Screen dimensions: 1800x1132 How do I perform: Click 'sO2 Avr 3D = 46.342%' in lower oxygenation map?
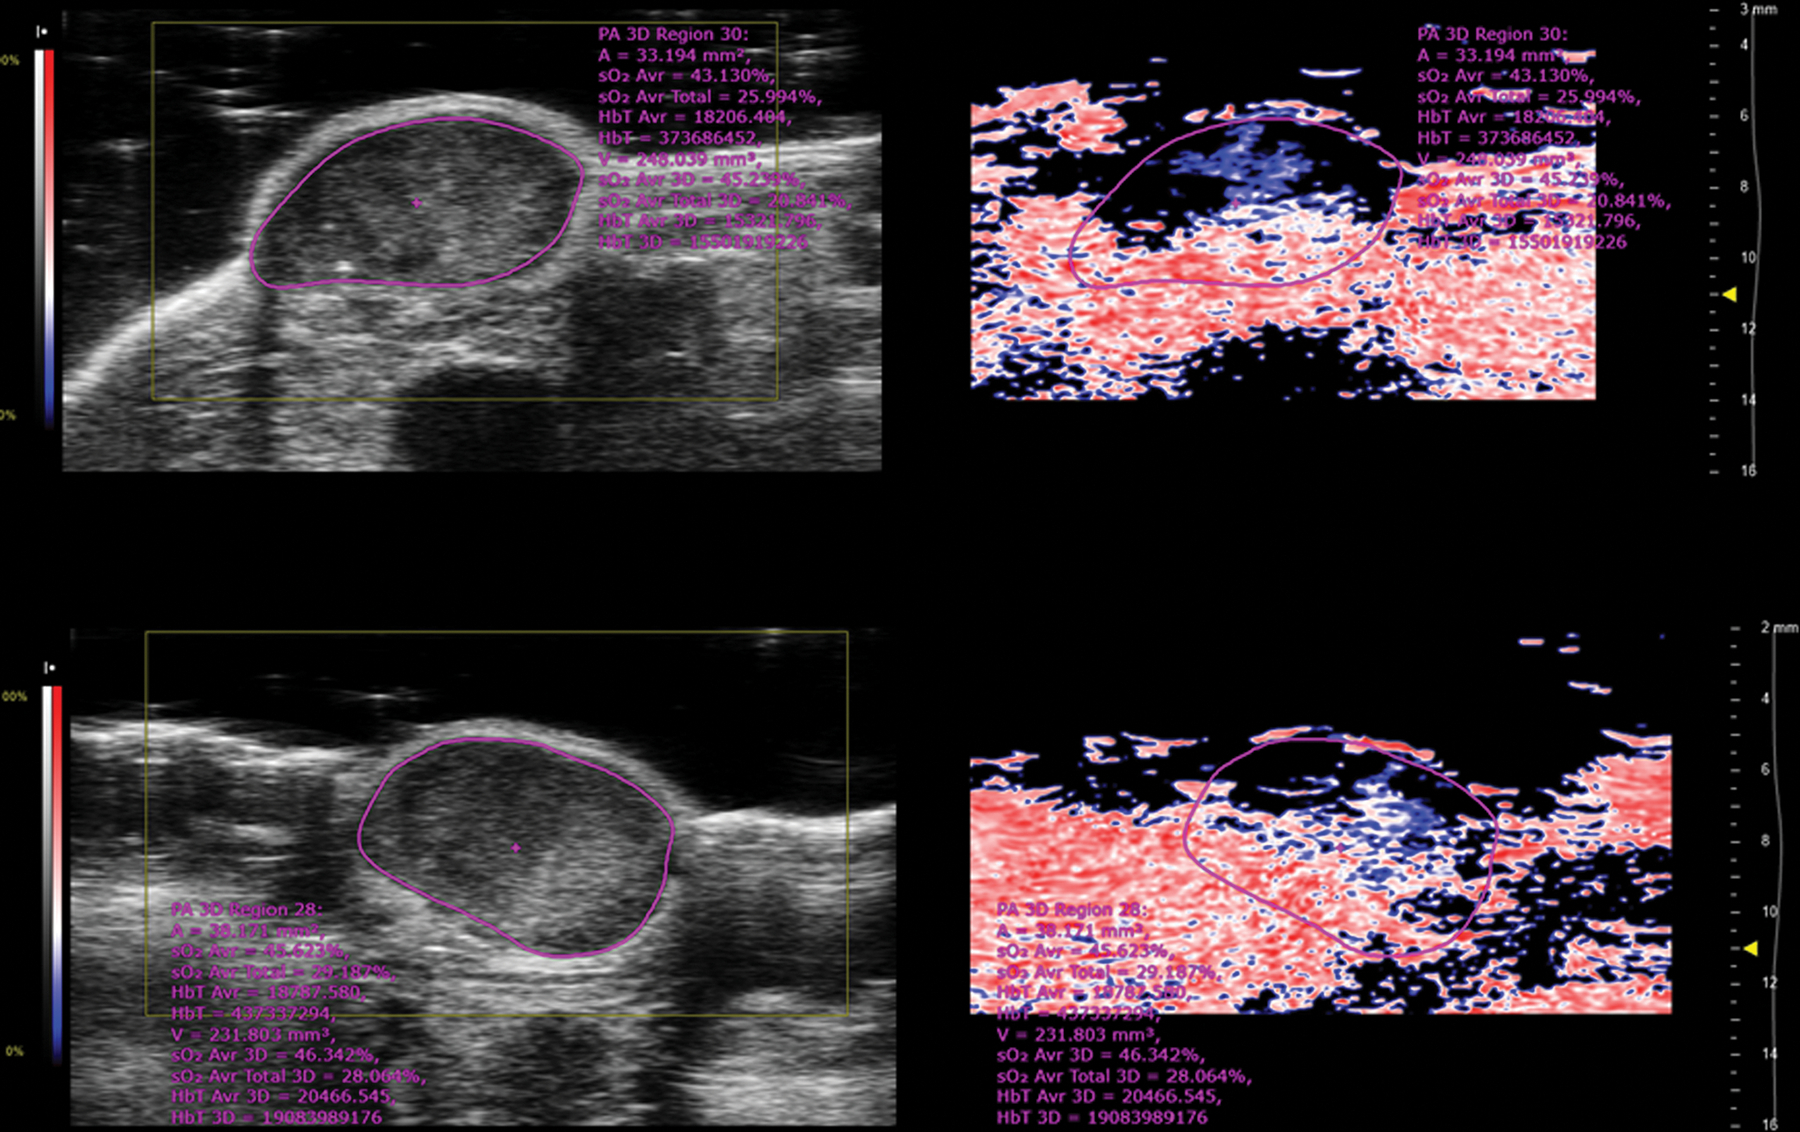point(1101,1055)
